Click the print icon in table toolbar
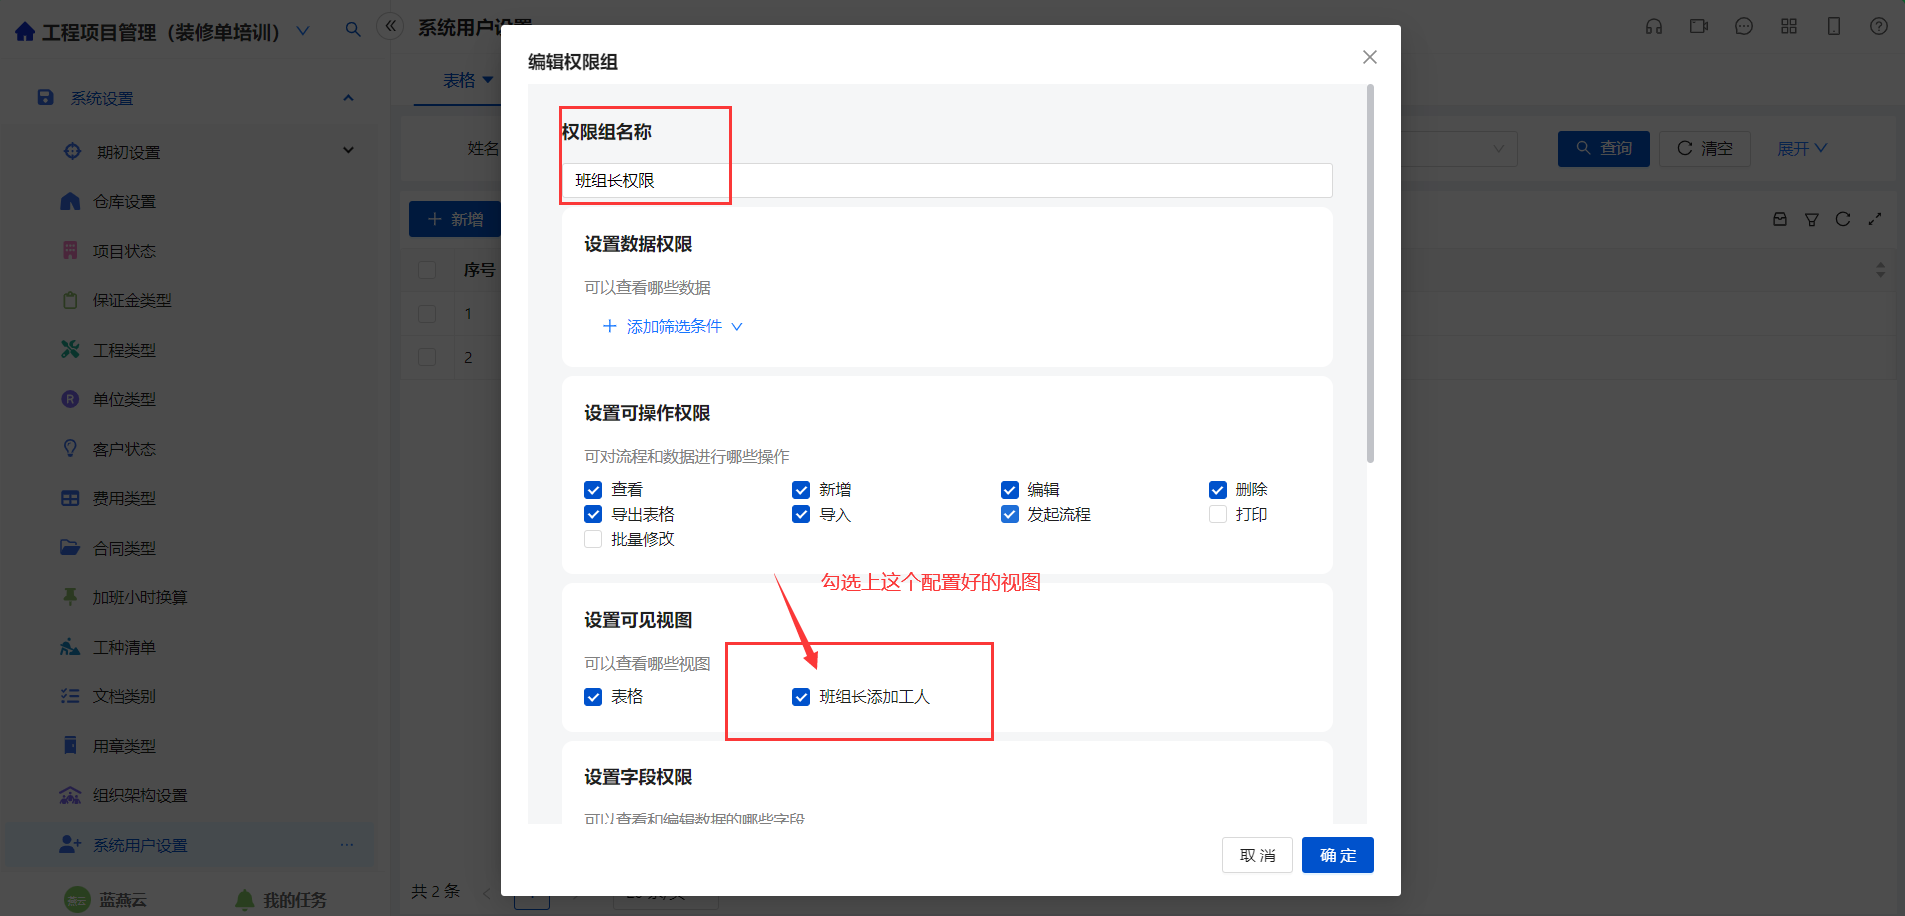 [x=1780, y=219]
